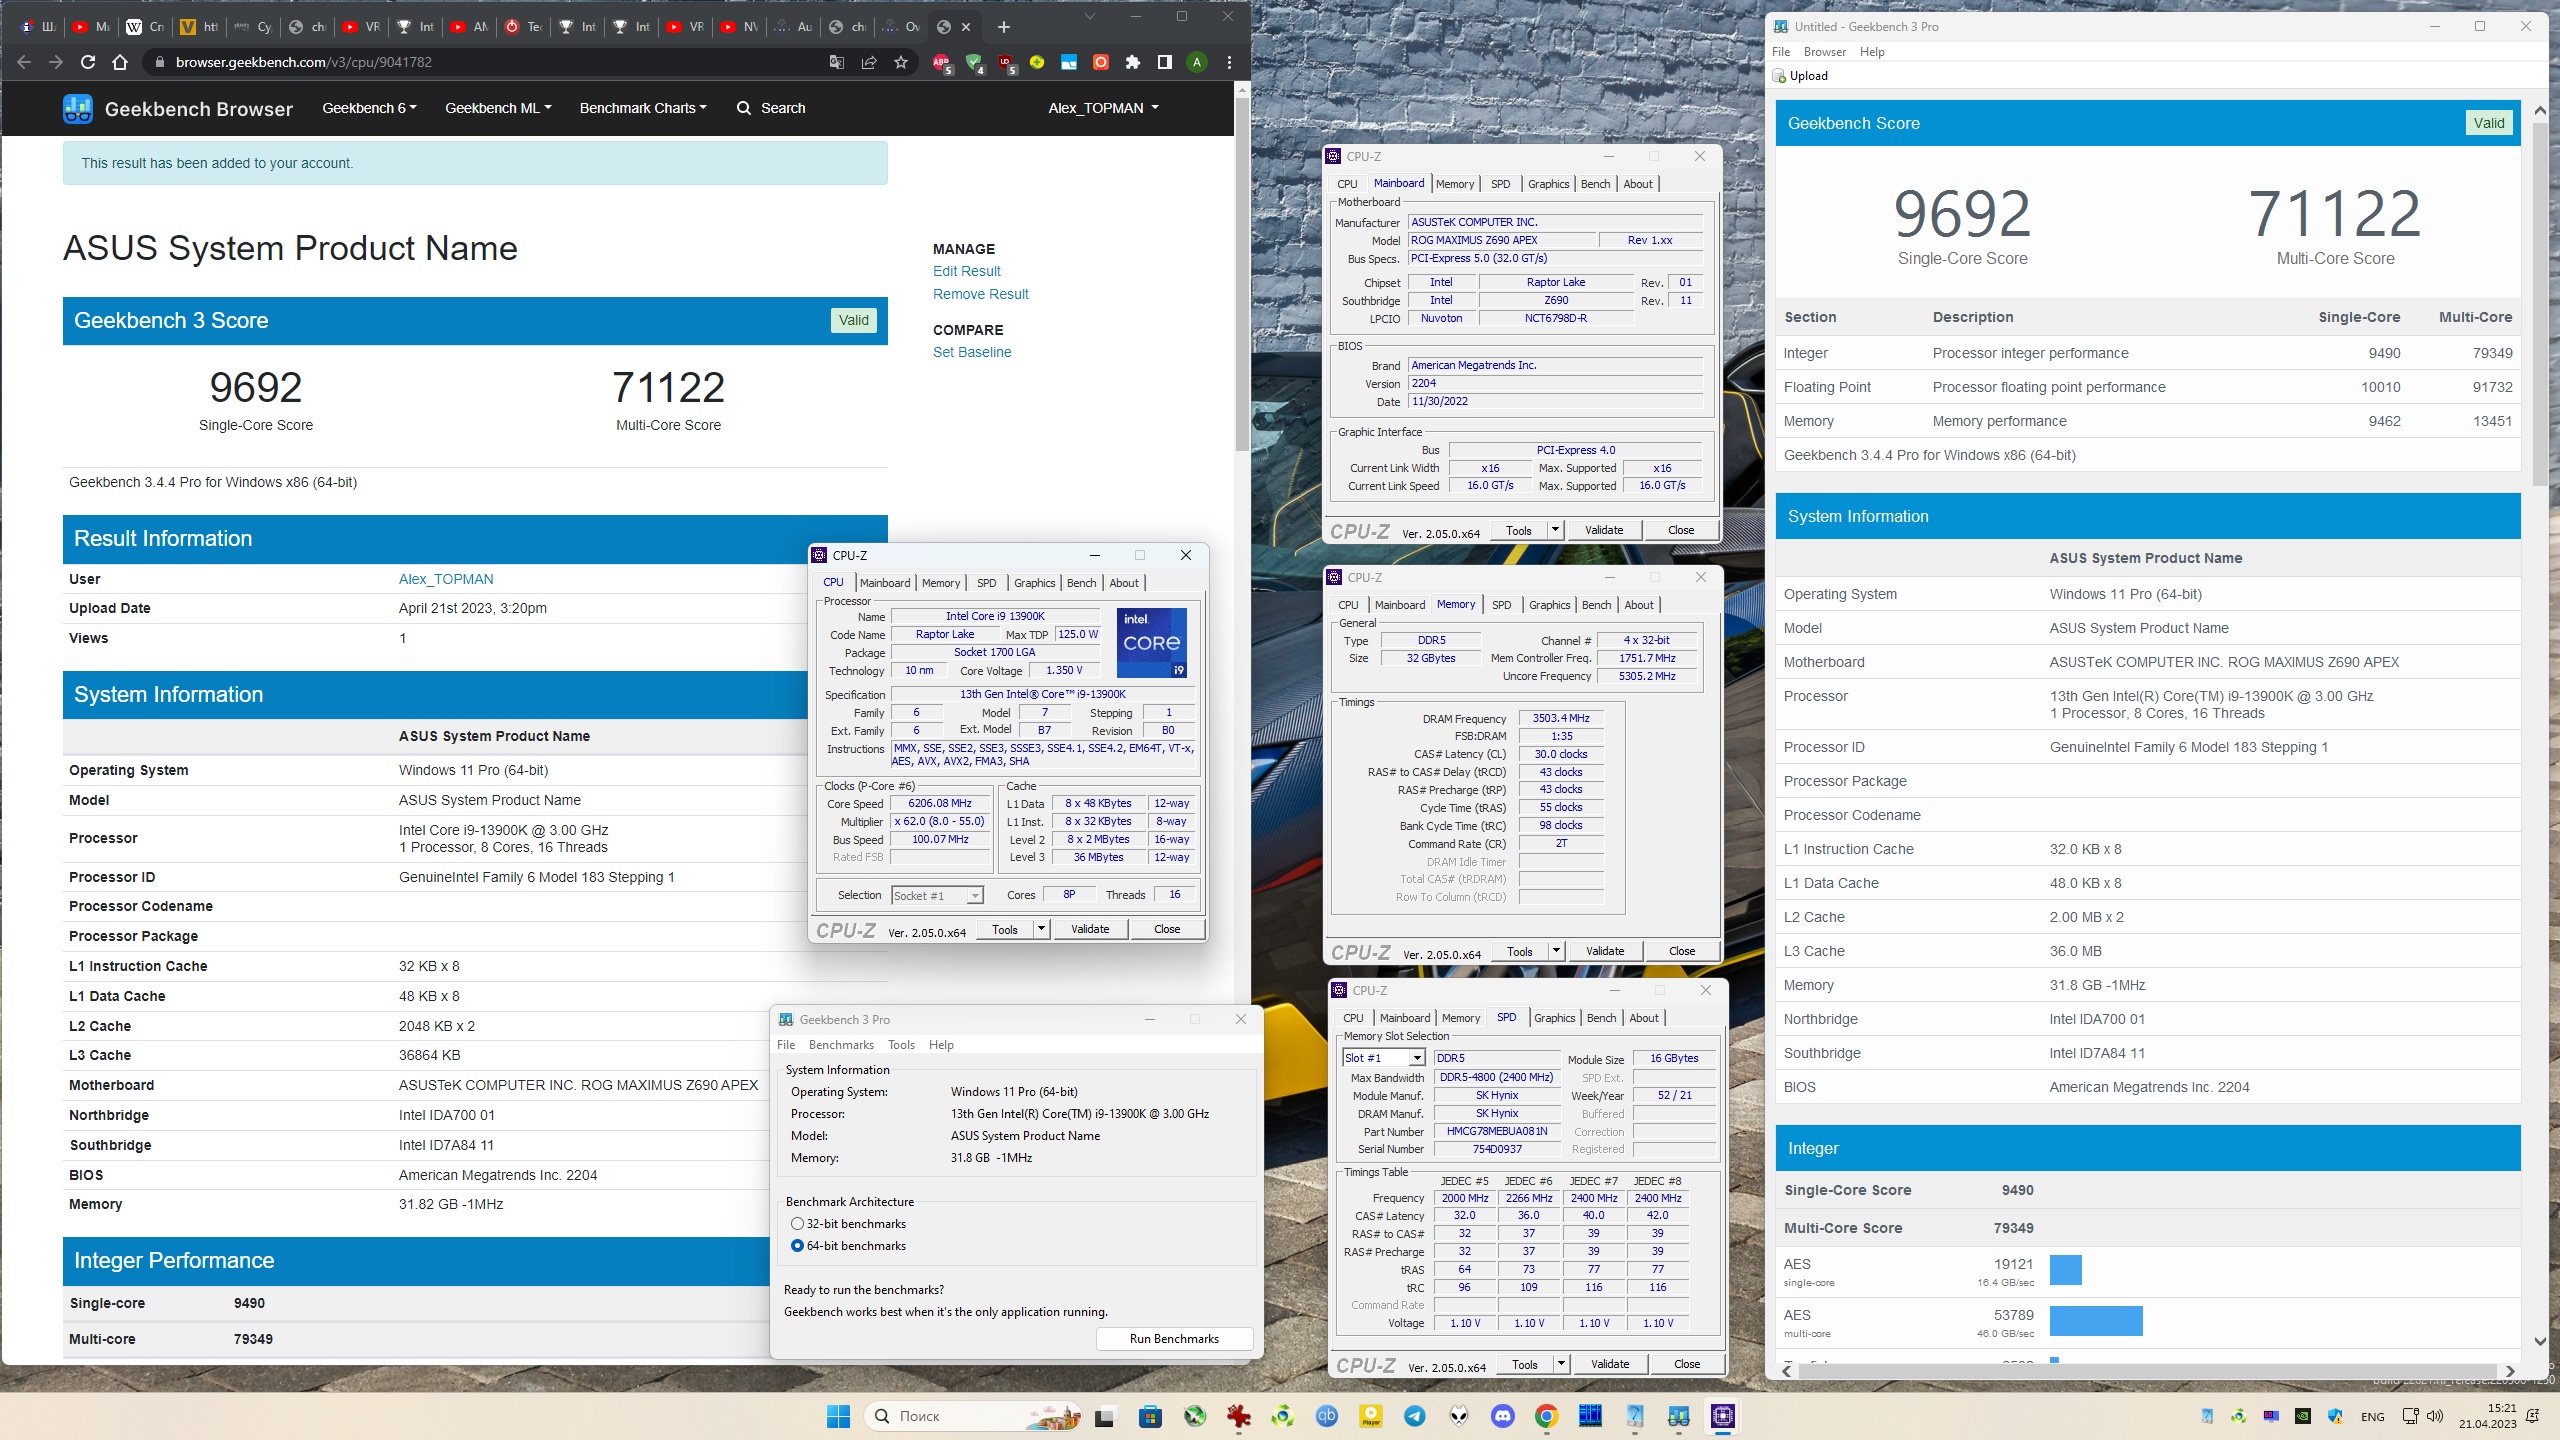The height and width of the screenshot is (1440, 2560).
Task: Open the Alex_TOPMAN account dropdown
Action: coord(1103,108)
